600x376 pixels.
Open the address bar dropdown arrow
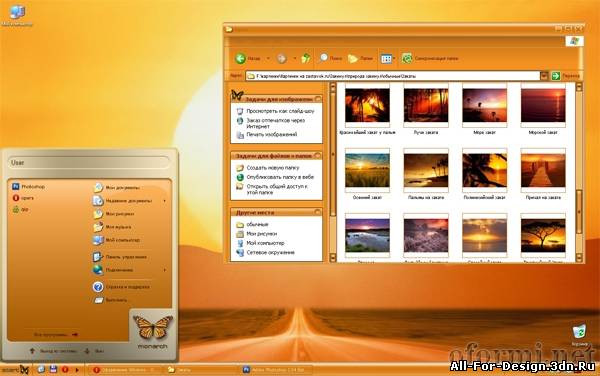544,76
